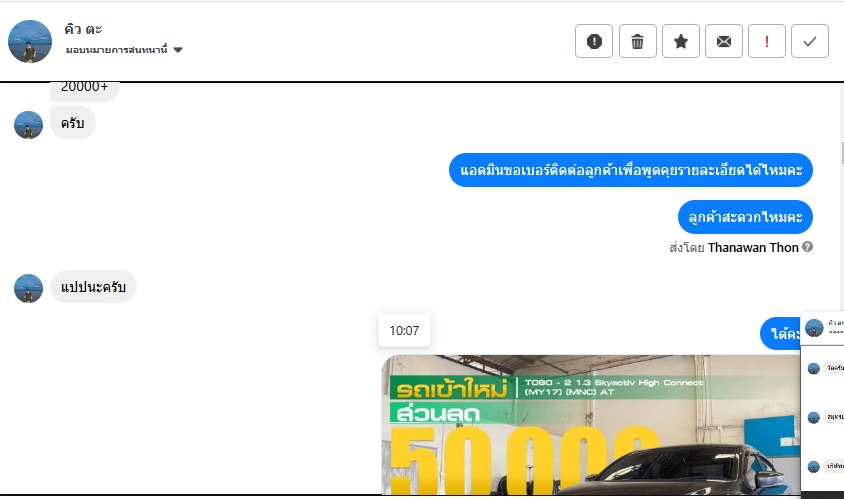This screenshot has height=499, width=844.
Task: Click sender name Thanawan Thon
Action: point(753,247)
